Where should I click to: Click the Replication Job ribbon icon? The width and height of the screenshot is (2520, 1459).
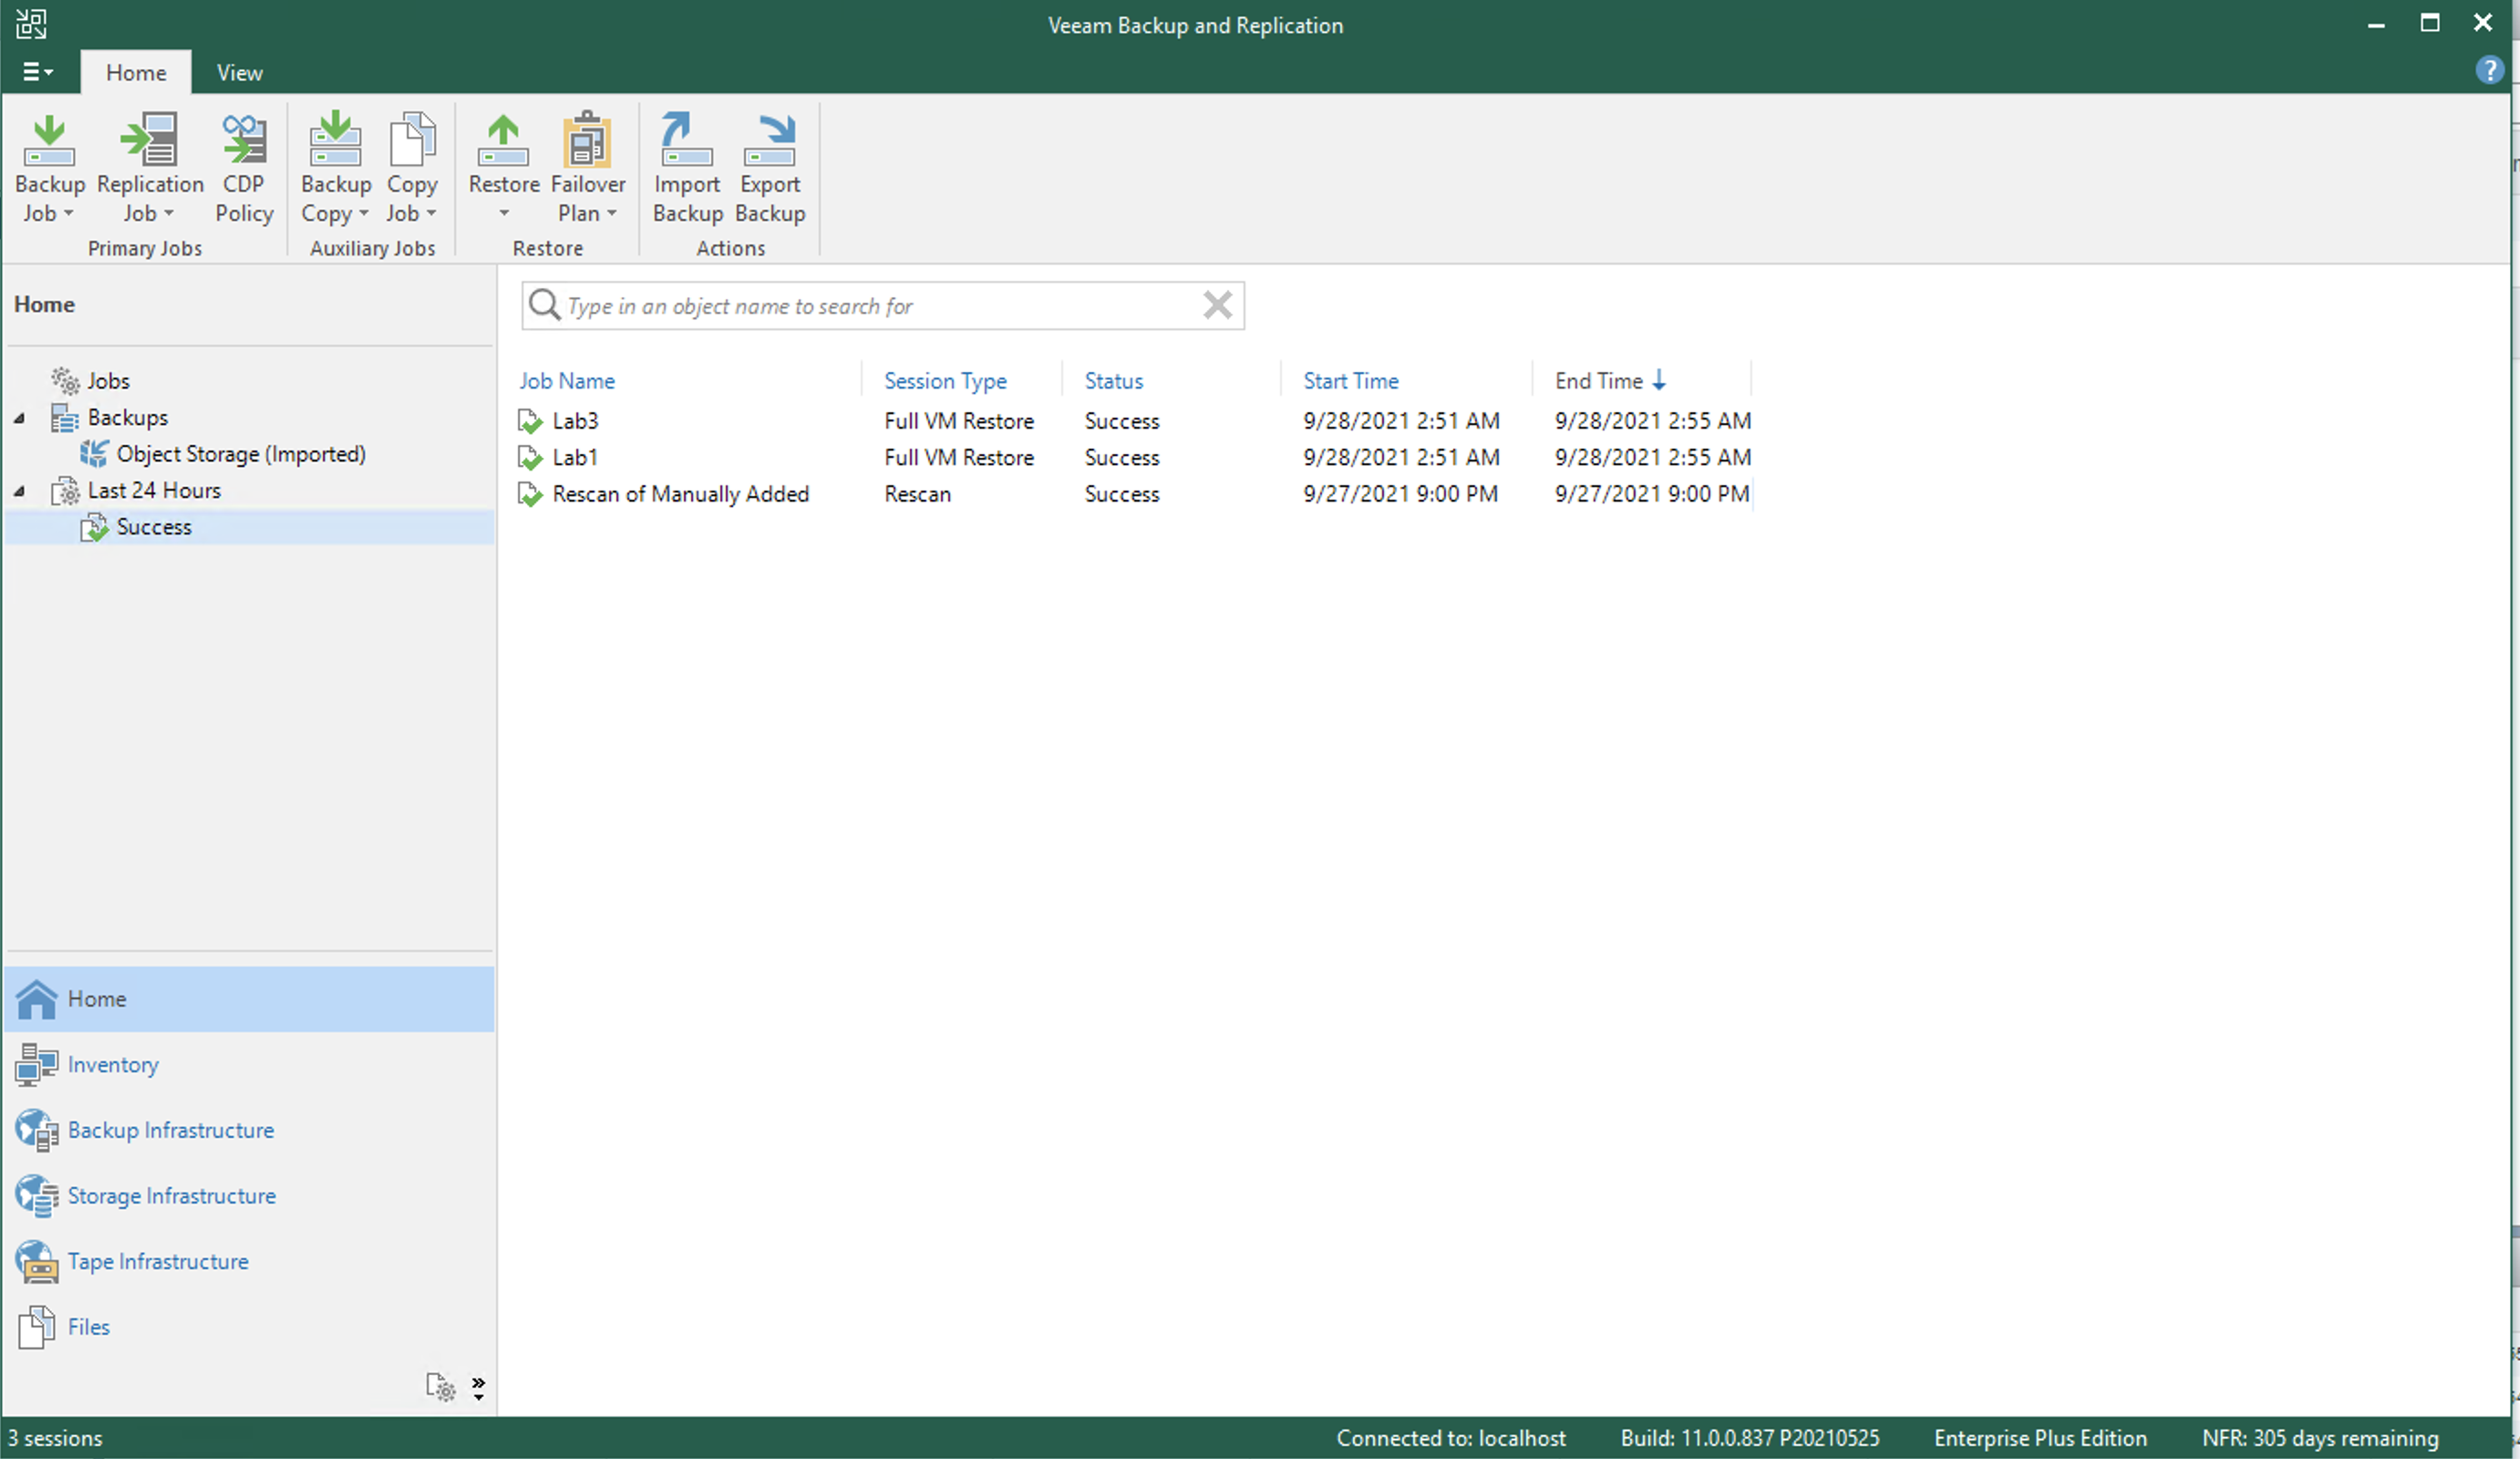click(x=150, y=139)
